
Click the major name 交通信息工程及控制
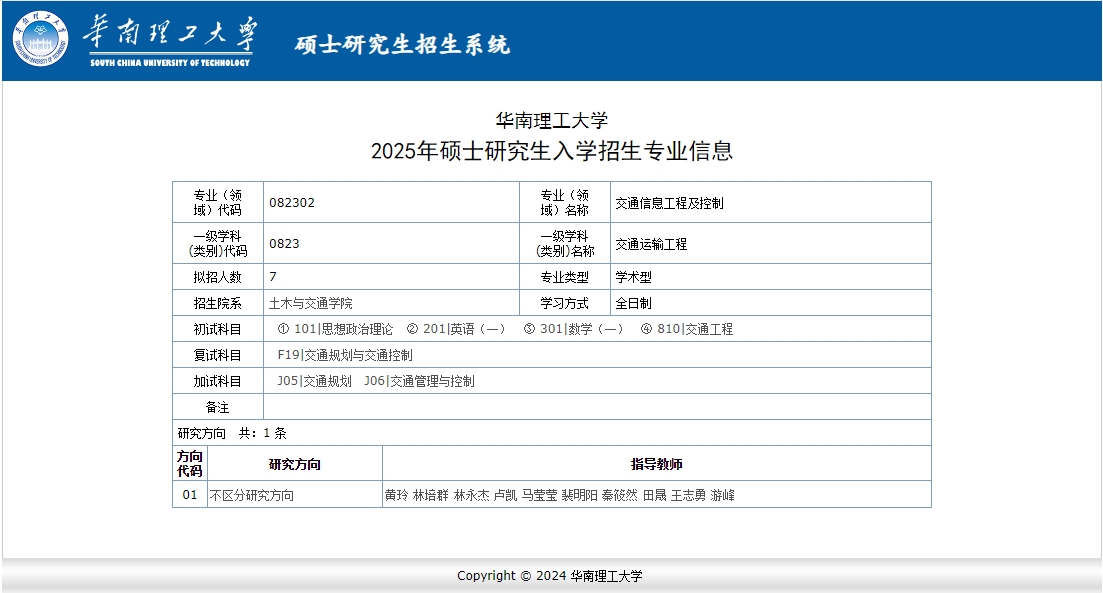(x=669, y=203)
